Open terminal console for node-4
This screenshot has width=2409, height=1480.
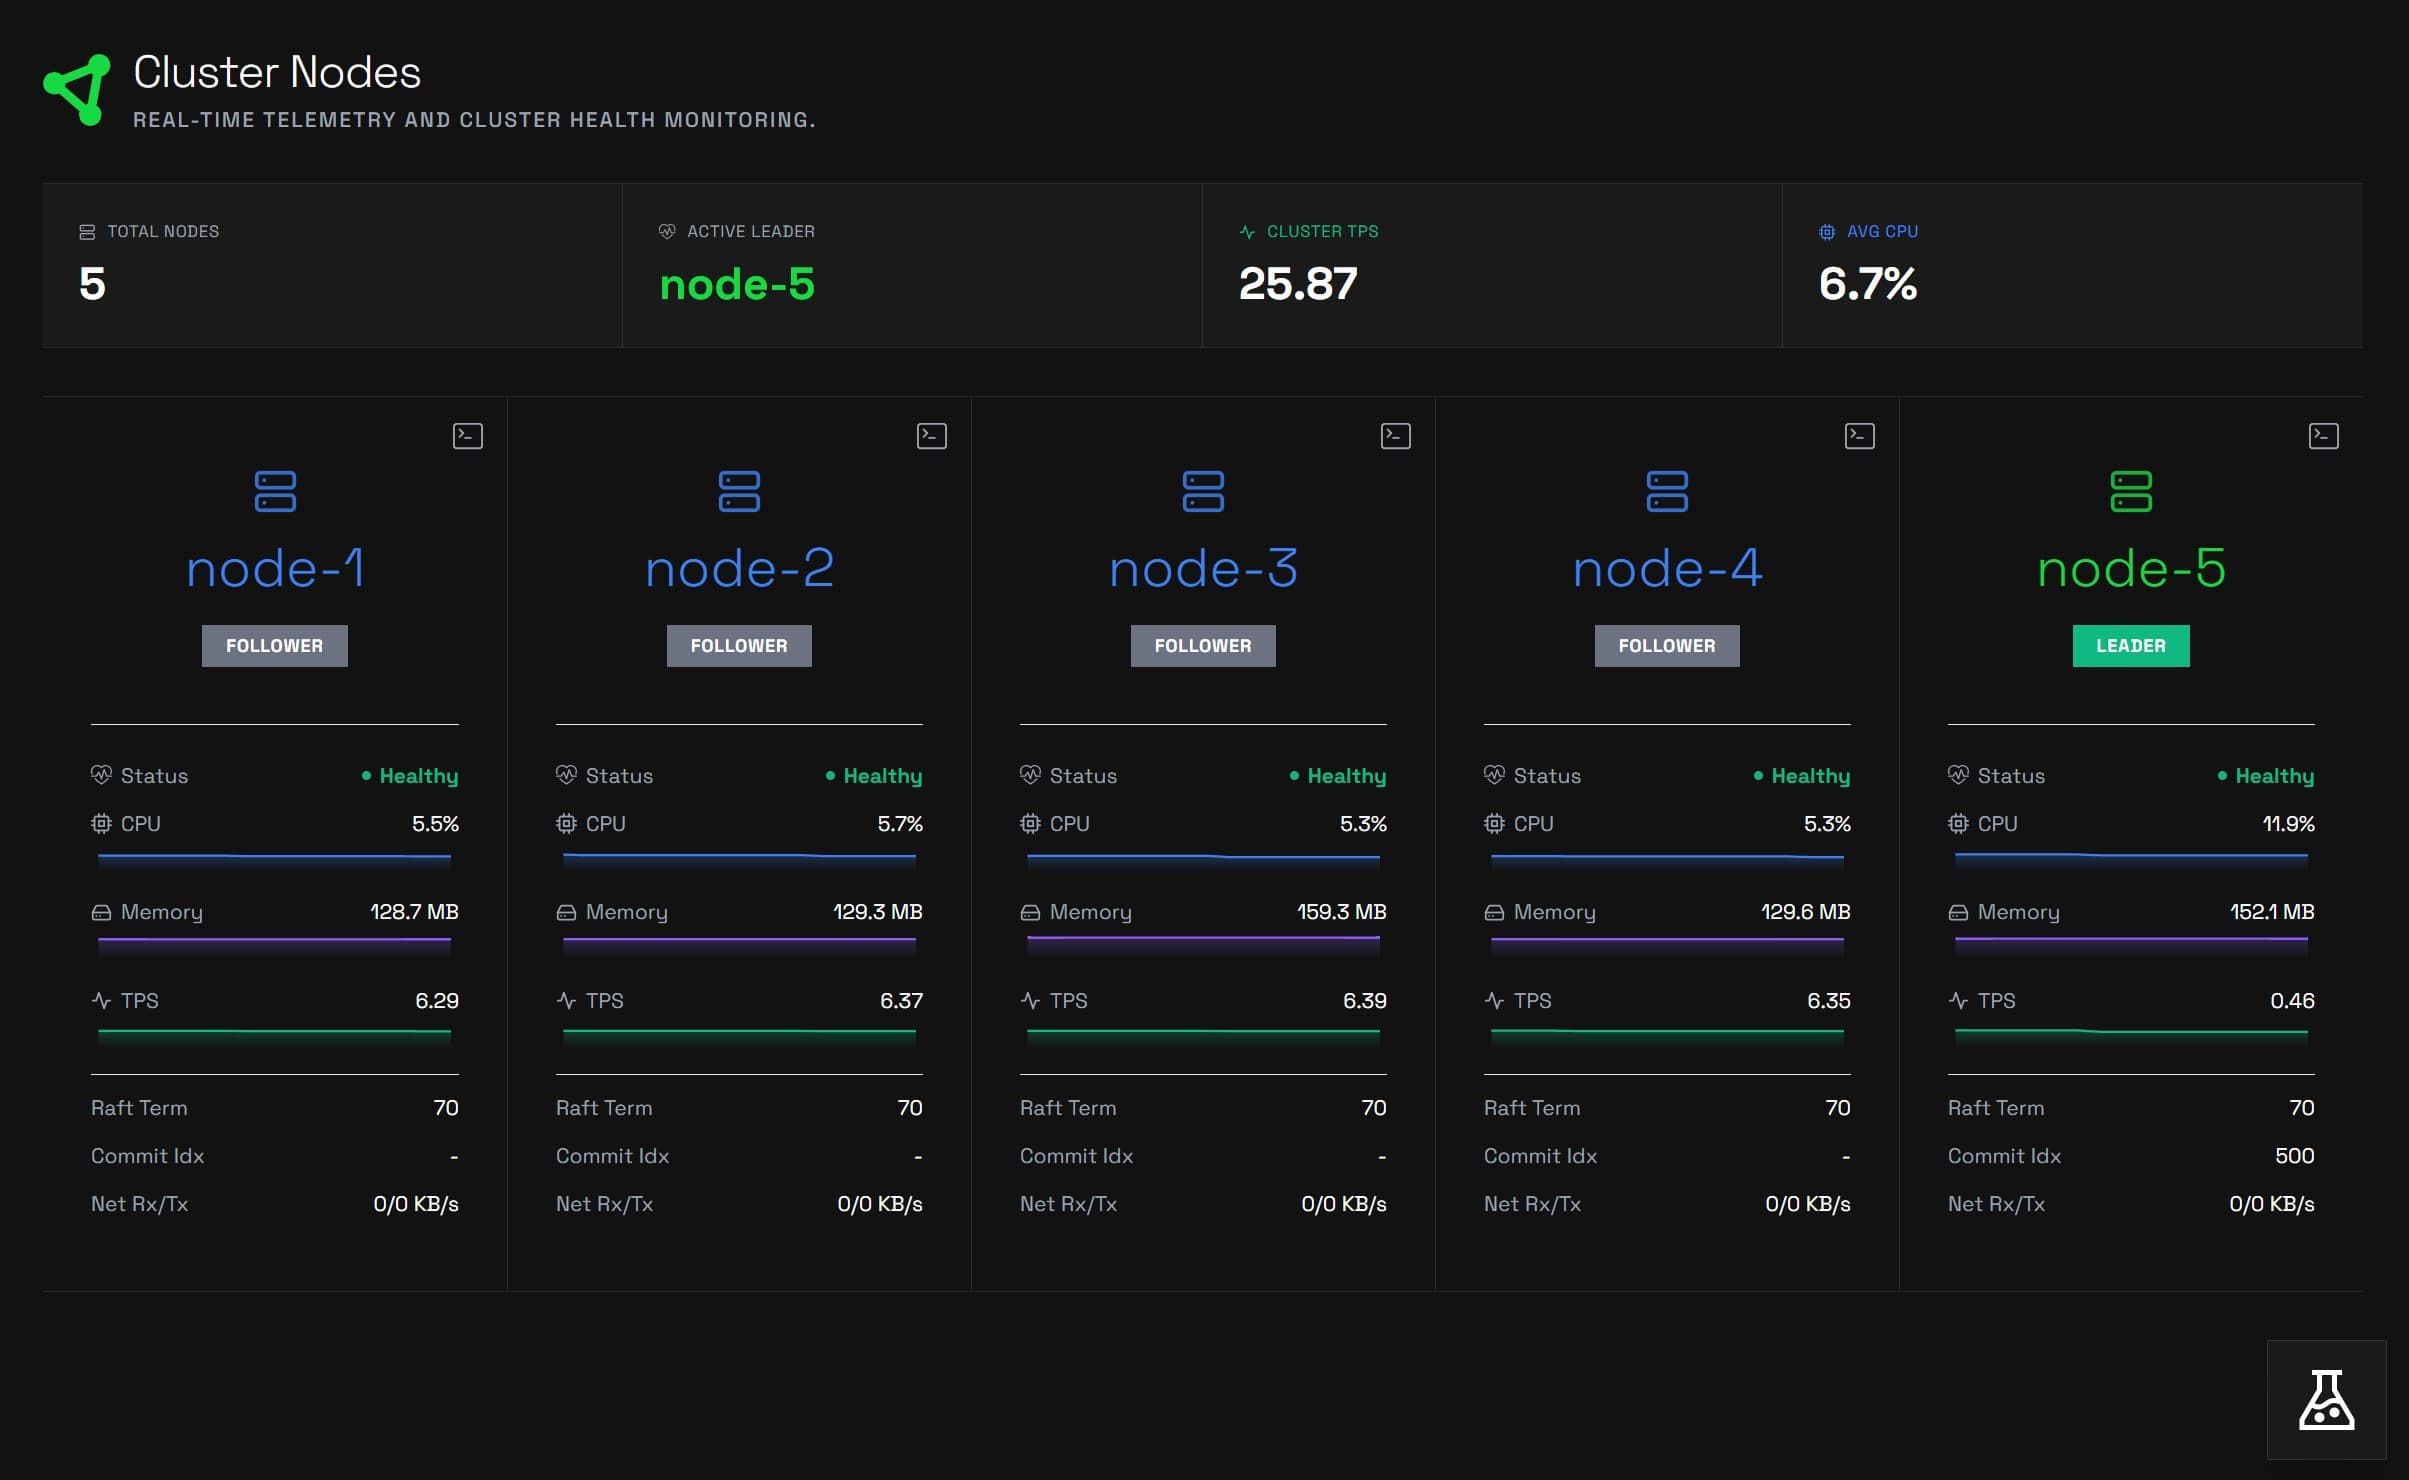1860,436
